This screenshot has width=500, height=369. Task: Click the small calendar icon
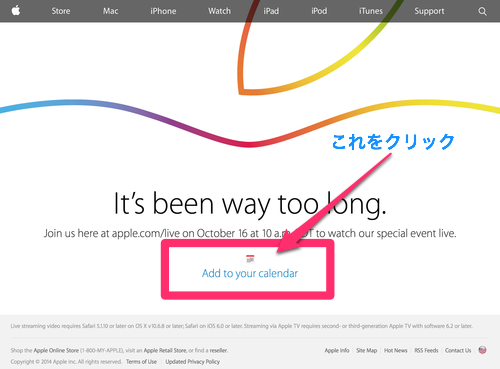point(250,259)
